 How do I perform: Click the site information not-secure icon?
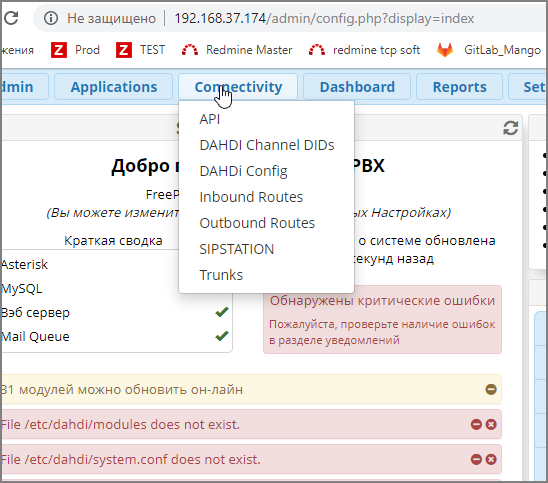[51, 18]
